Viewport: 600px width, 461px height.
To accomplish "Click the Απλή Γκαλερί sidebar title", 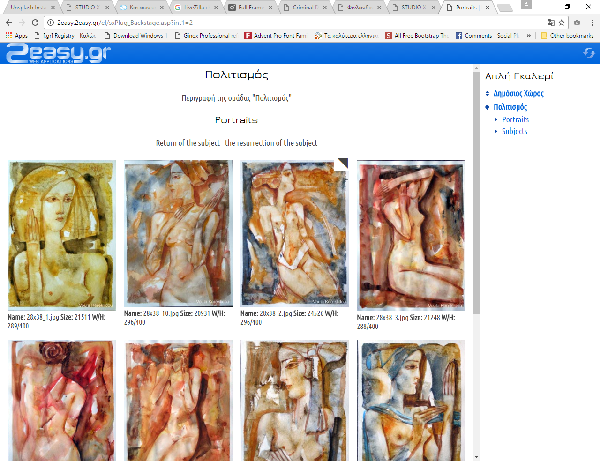I will coord(519,76).
